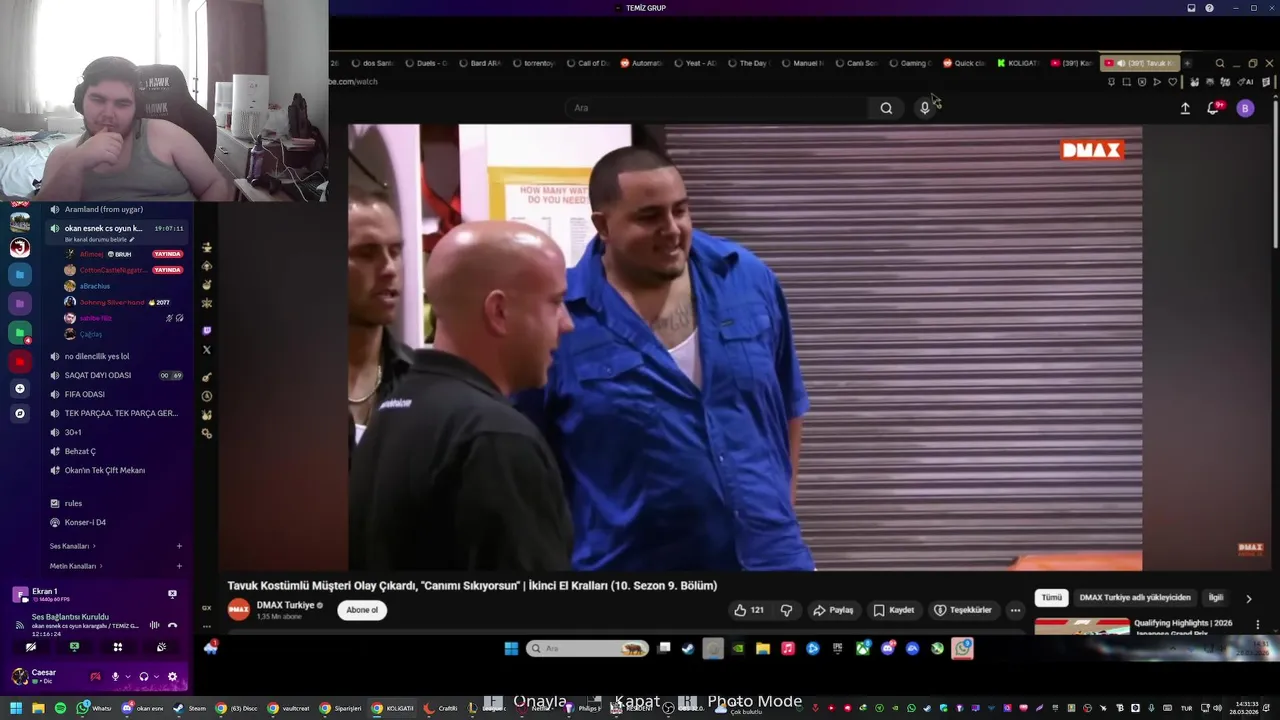Show more filter chips with right arrow
Screen dimensions: 1280x720
[x=1248, y=598]
